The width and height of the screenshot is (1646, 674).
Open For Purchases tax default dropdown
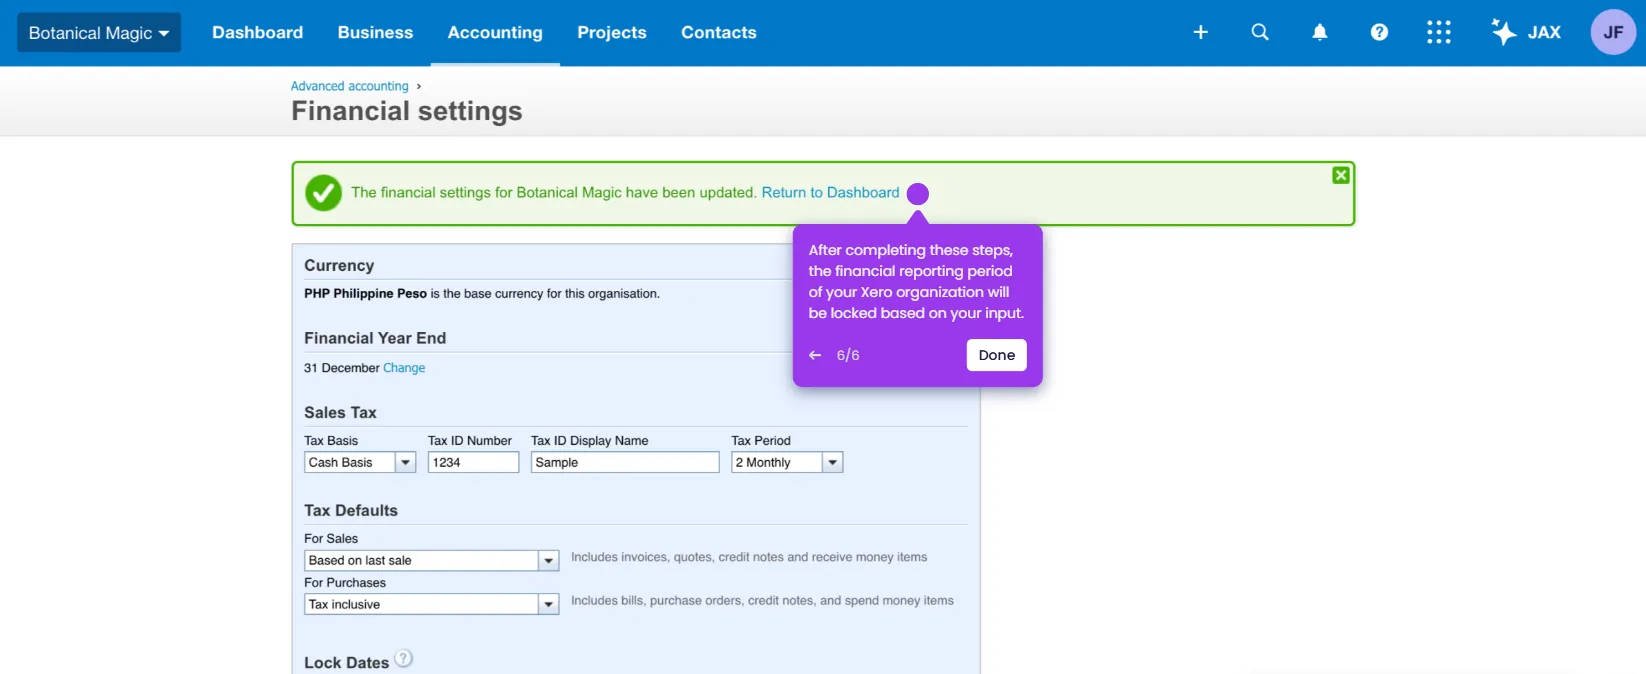(431, 604)
